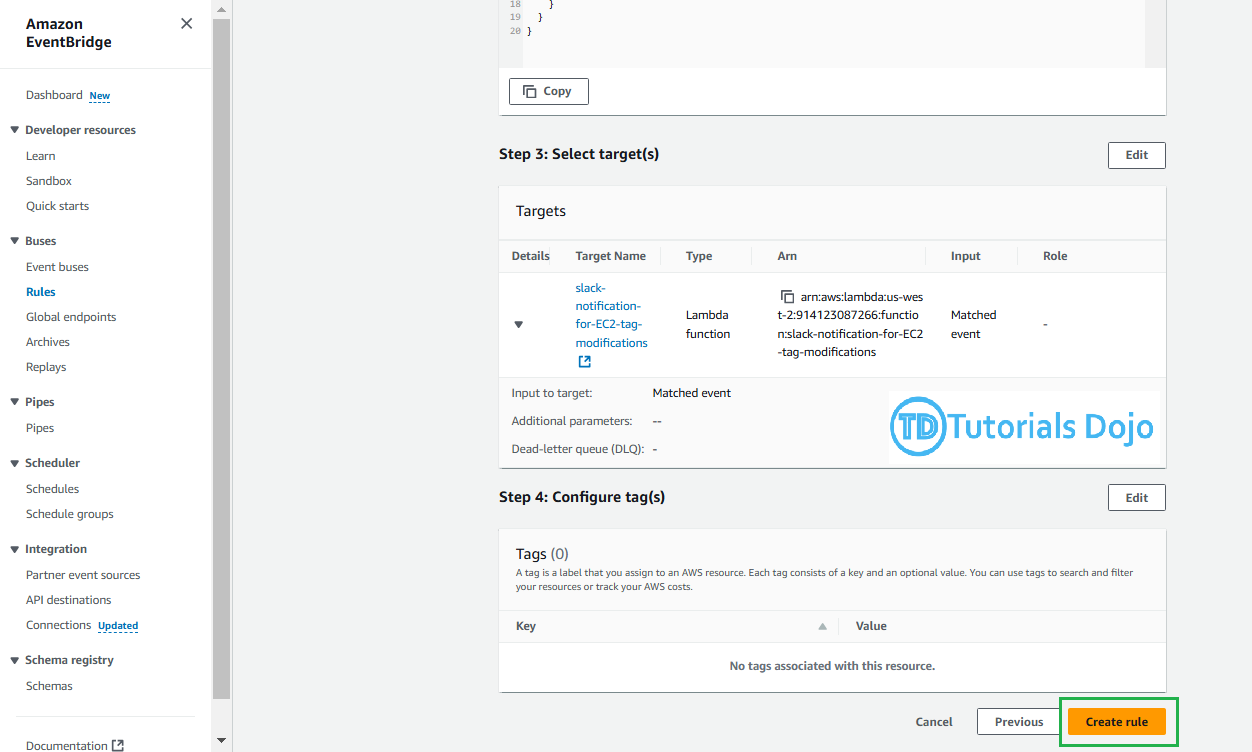Collapse the Scheduler section
The height and width of the screenshot is (752, 1252).
pyautogui.click(x=14, y=463)
